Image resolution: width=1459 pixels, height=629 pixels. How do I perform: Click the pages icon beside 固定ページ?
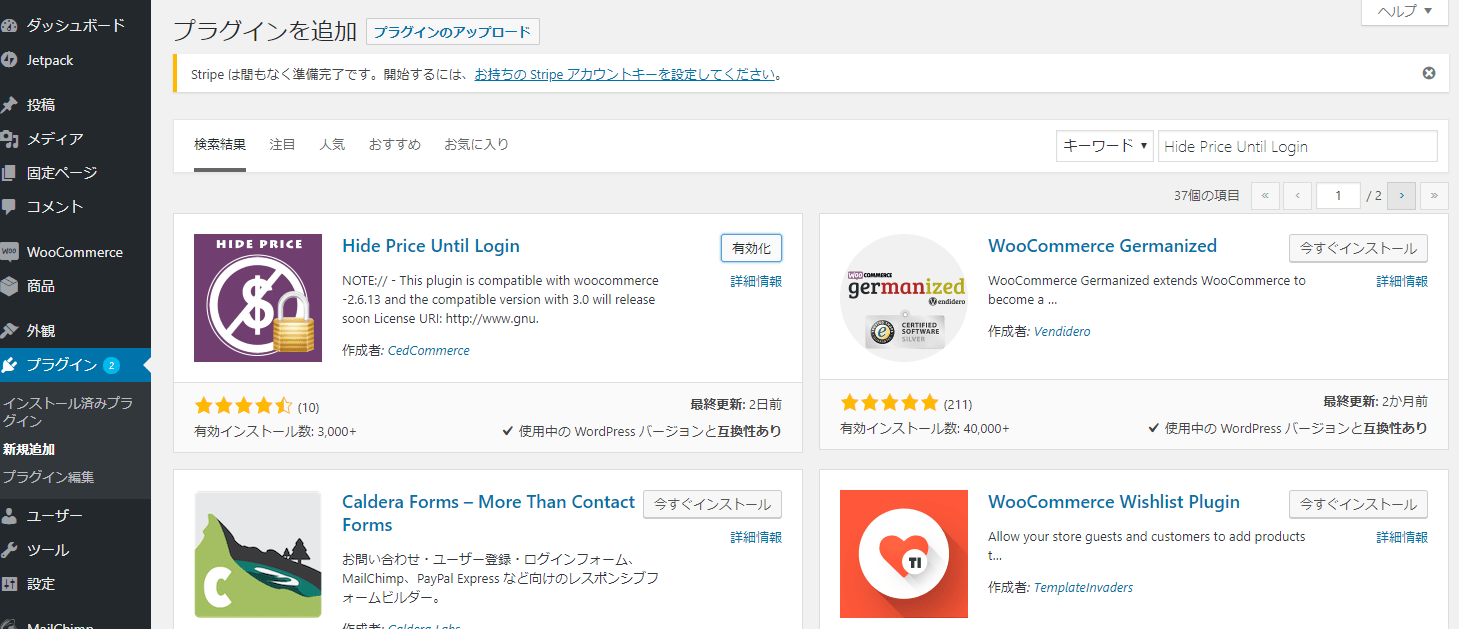coord(9,173)
